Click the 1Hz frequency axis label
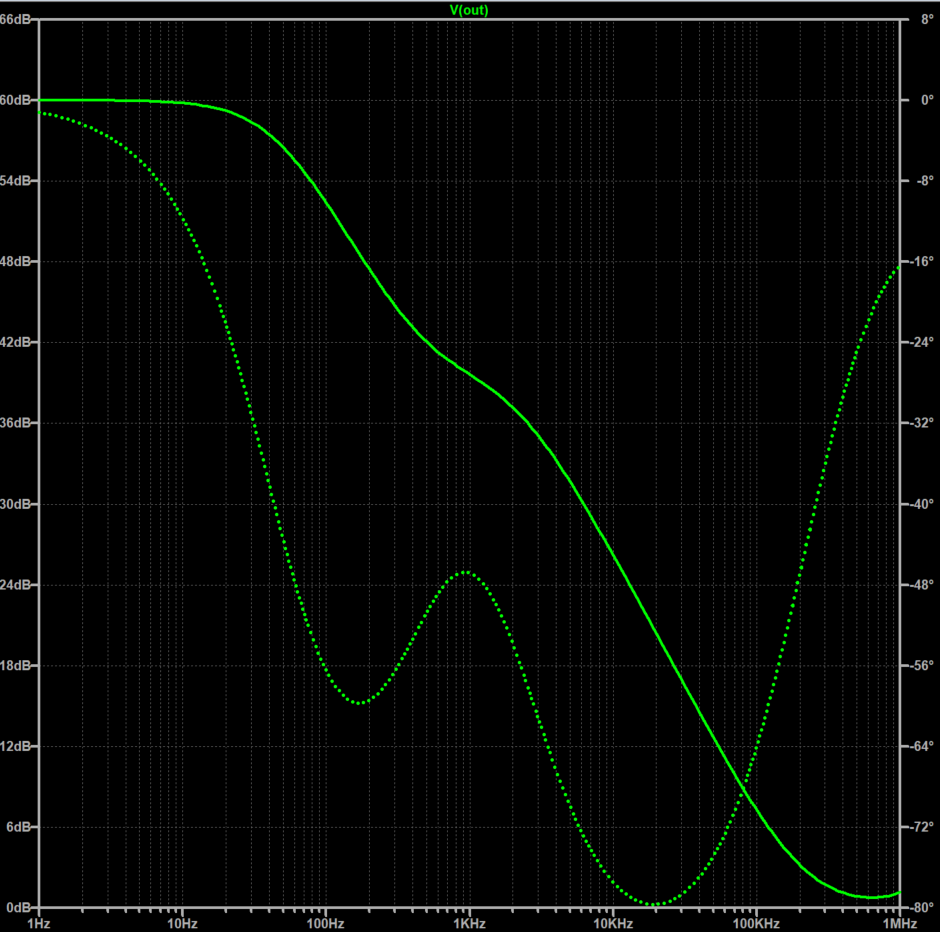Screen dimensions: 940x932 tap(39, 922)
